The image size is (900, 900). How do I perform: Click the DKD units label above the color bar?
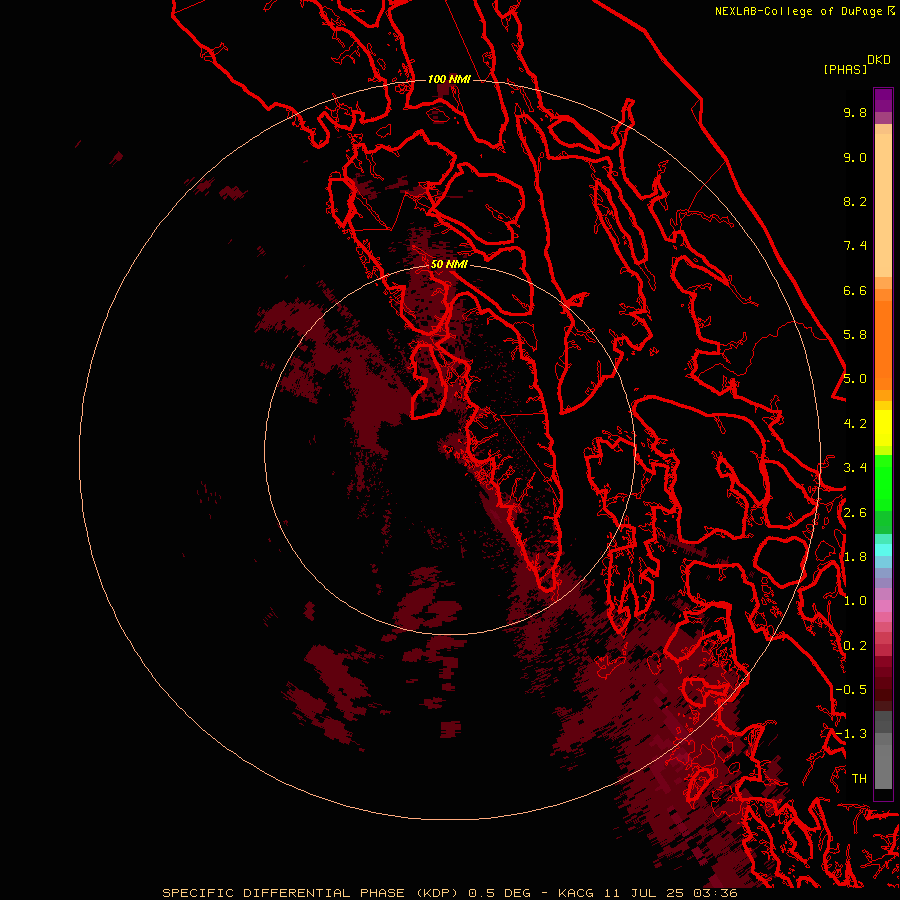(879, 60)
